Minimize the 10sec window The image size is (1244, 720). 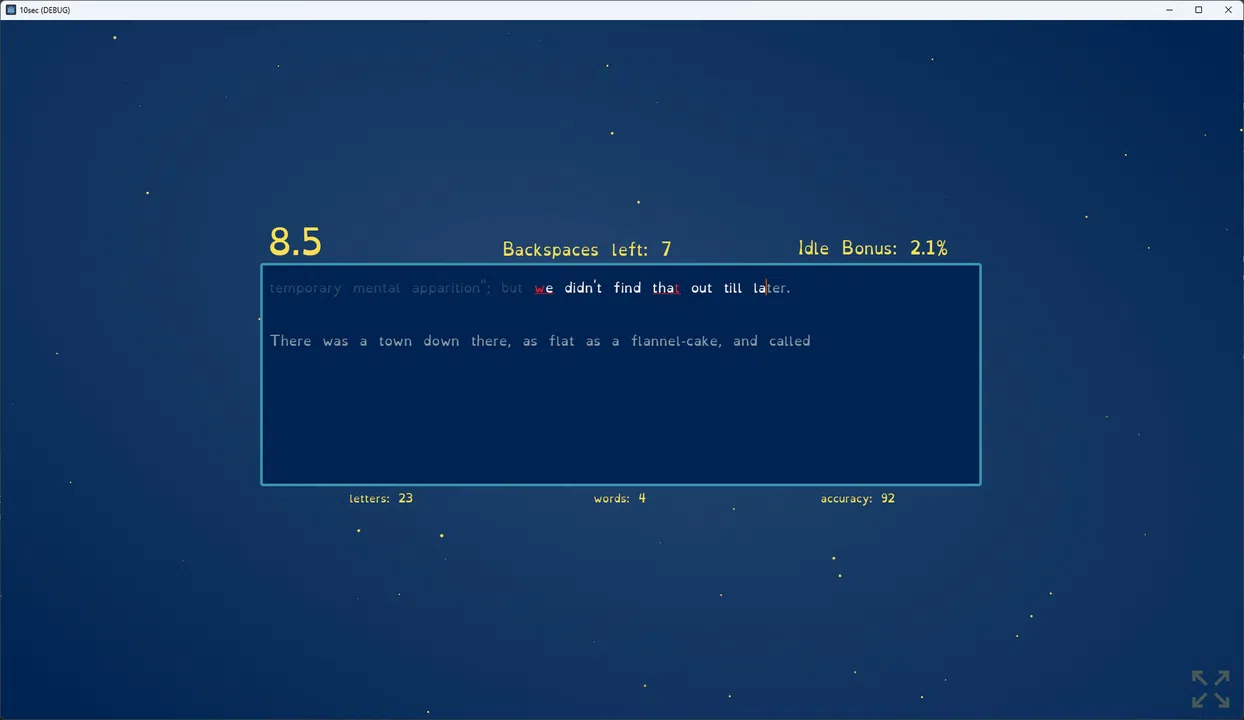point(1169,10)
